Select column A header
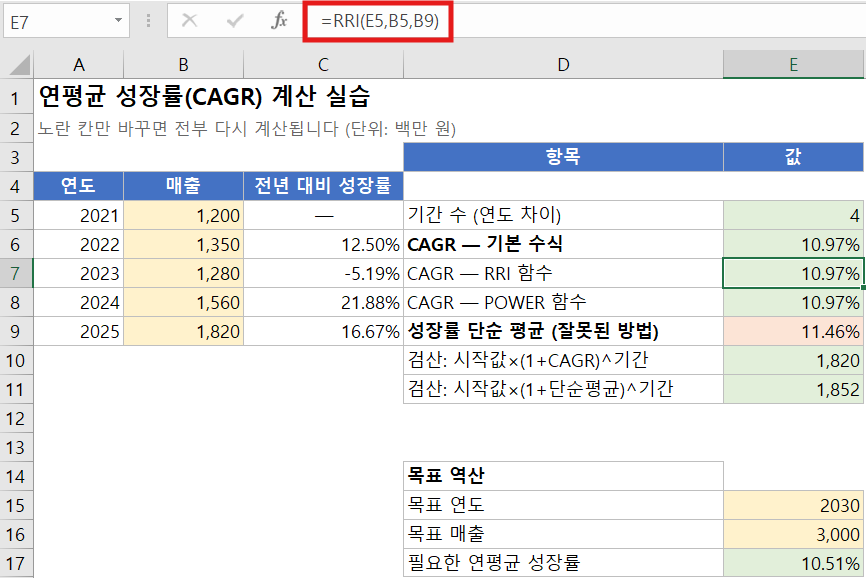866x578 pixels. (78, 65)
